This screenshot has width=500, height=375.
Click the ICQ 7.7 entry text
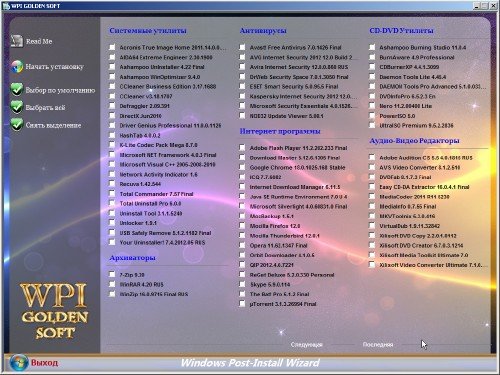265,177
